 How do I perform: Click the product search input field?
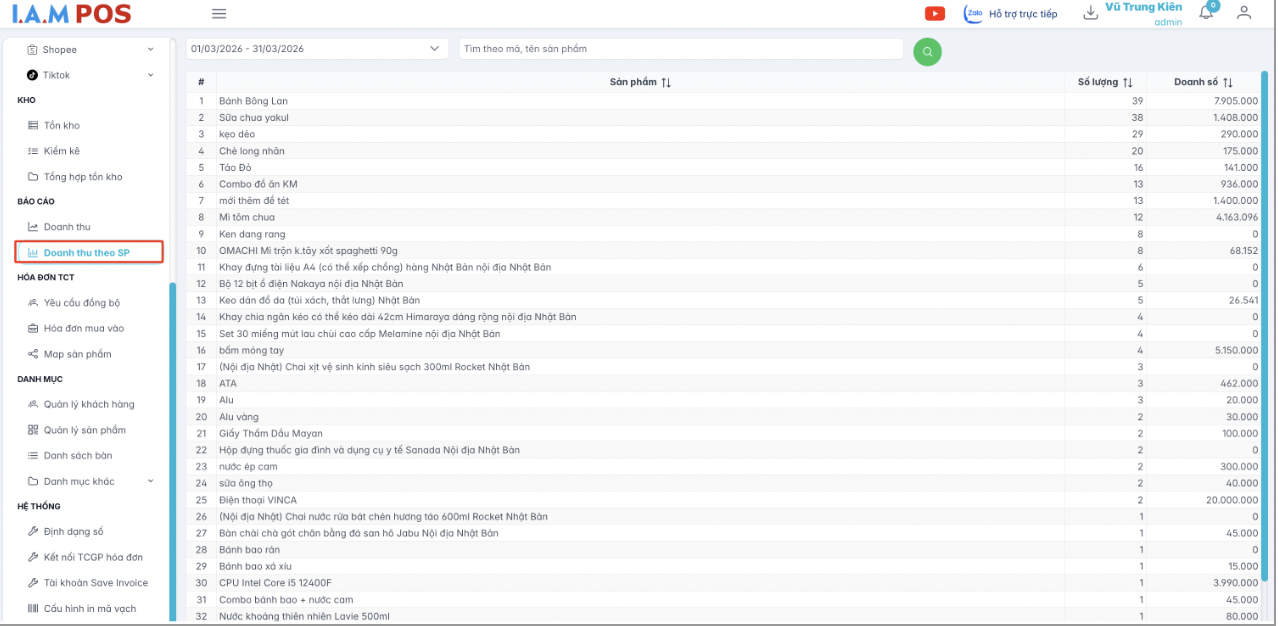click(680, 49)
